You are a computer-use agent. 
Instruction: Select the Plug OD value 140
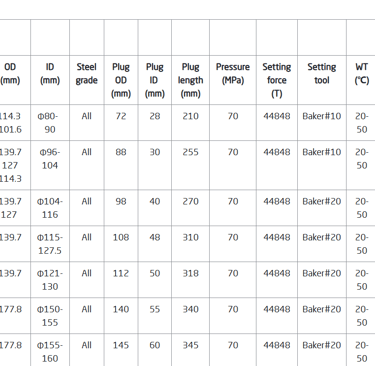pyautogui.click(x=121, y=310)
